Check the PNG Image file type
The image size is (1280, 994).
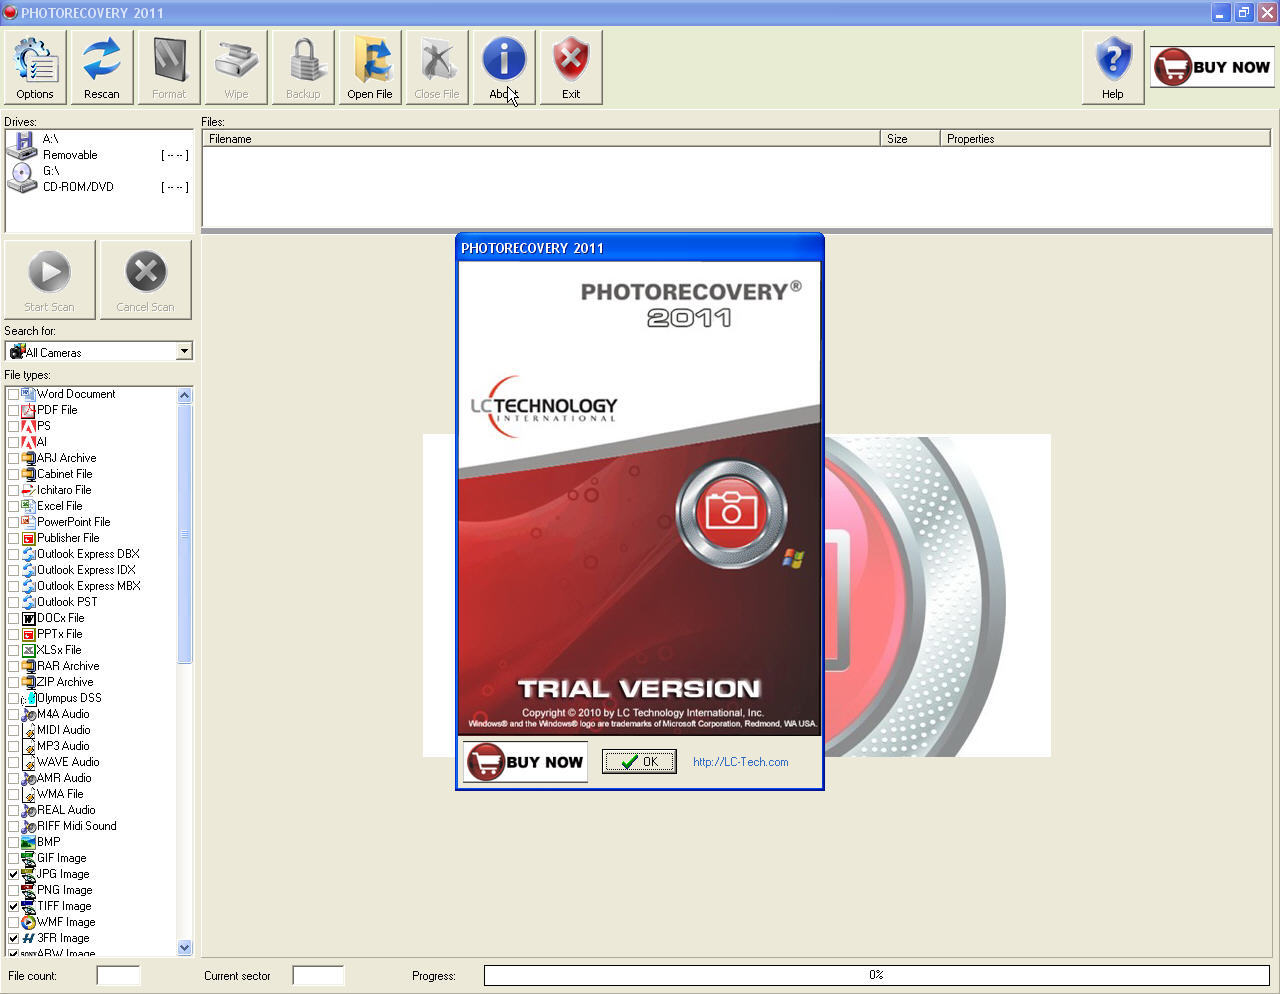[x=13, y=890]
